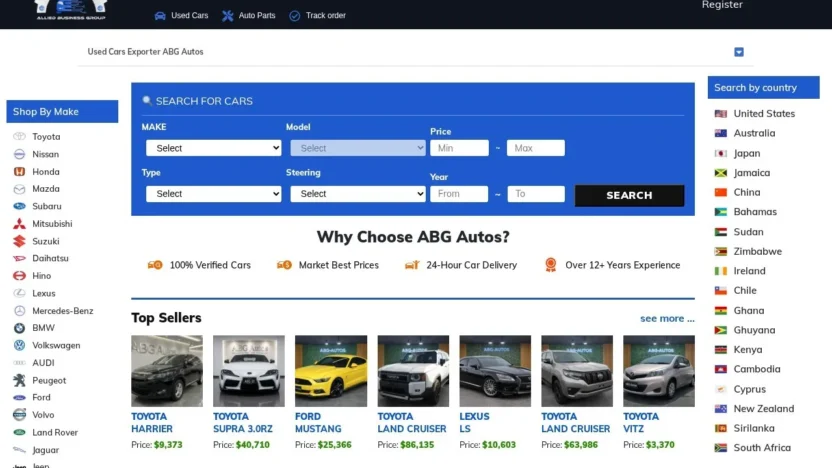The image size is (832, 468).
Task: Click the Bahamas flag icon
Action: click(721, 212)
